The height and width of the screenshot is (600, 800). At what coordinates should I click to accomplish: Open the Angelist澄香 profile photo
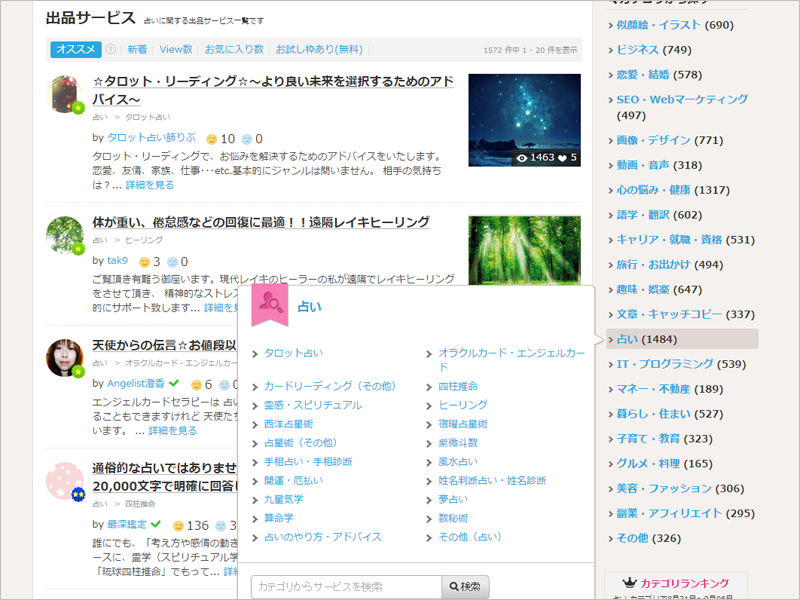(x=65, y=358)
